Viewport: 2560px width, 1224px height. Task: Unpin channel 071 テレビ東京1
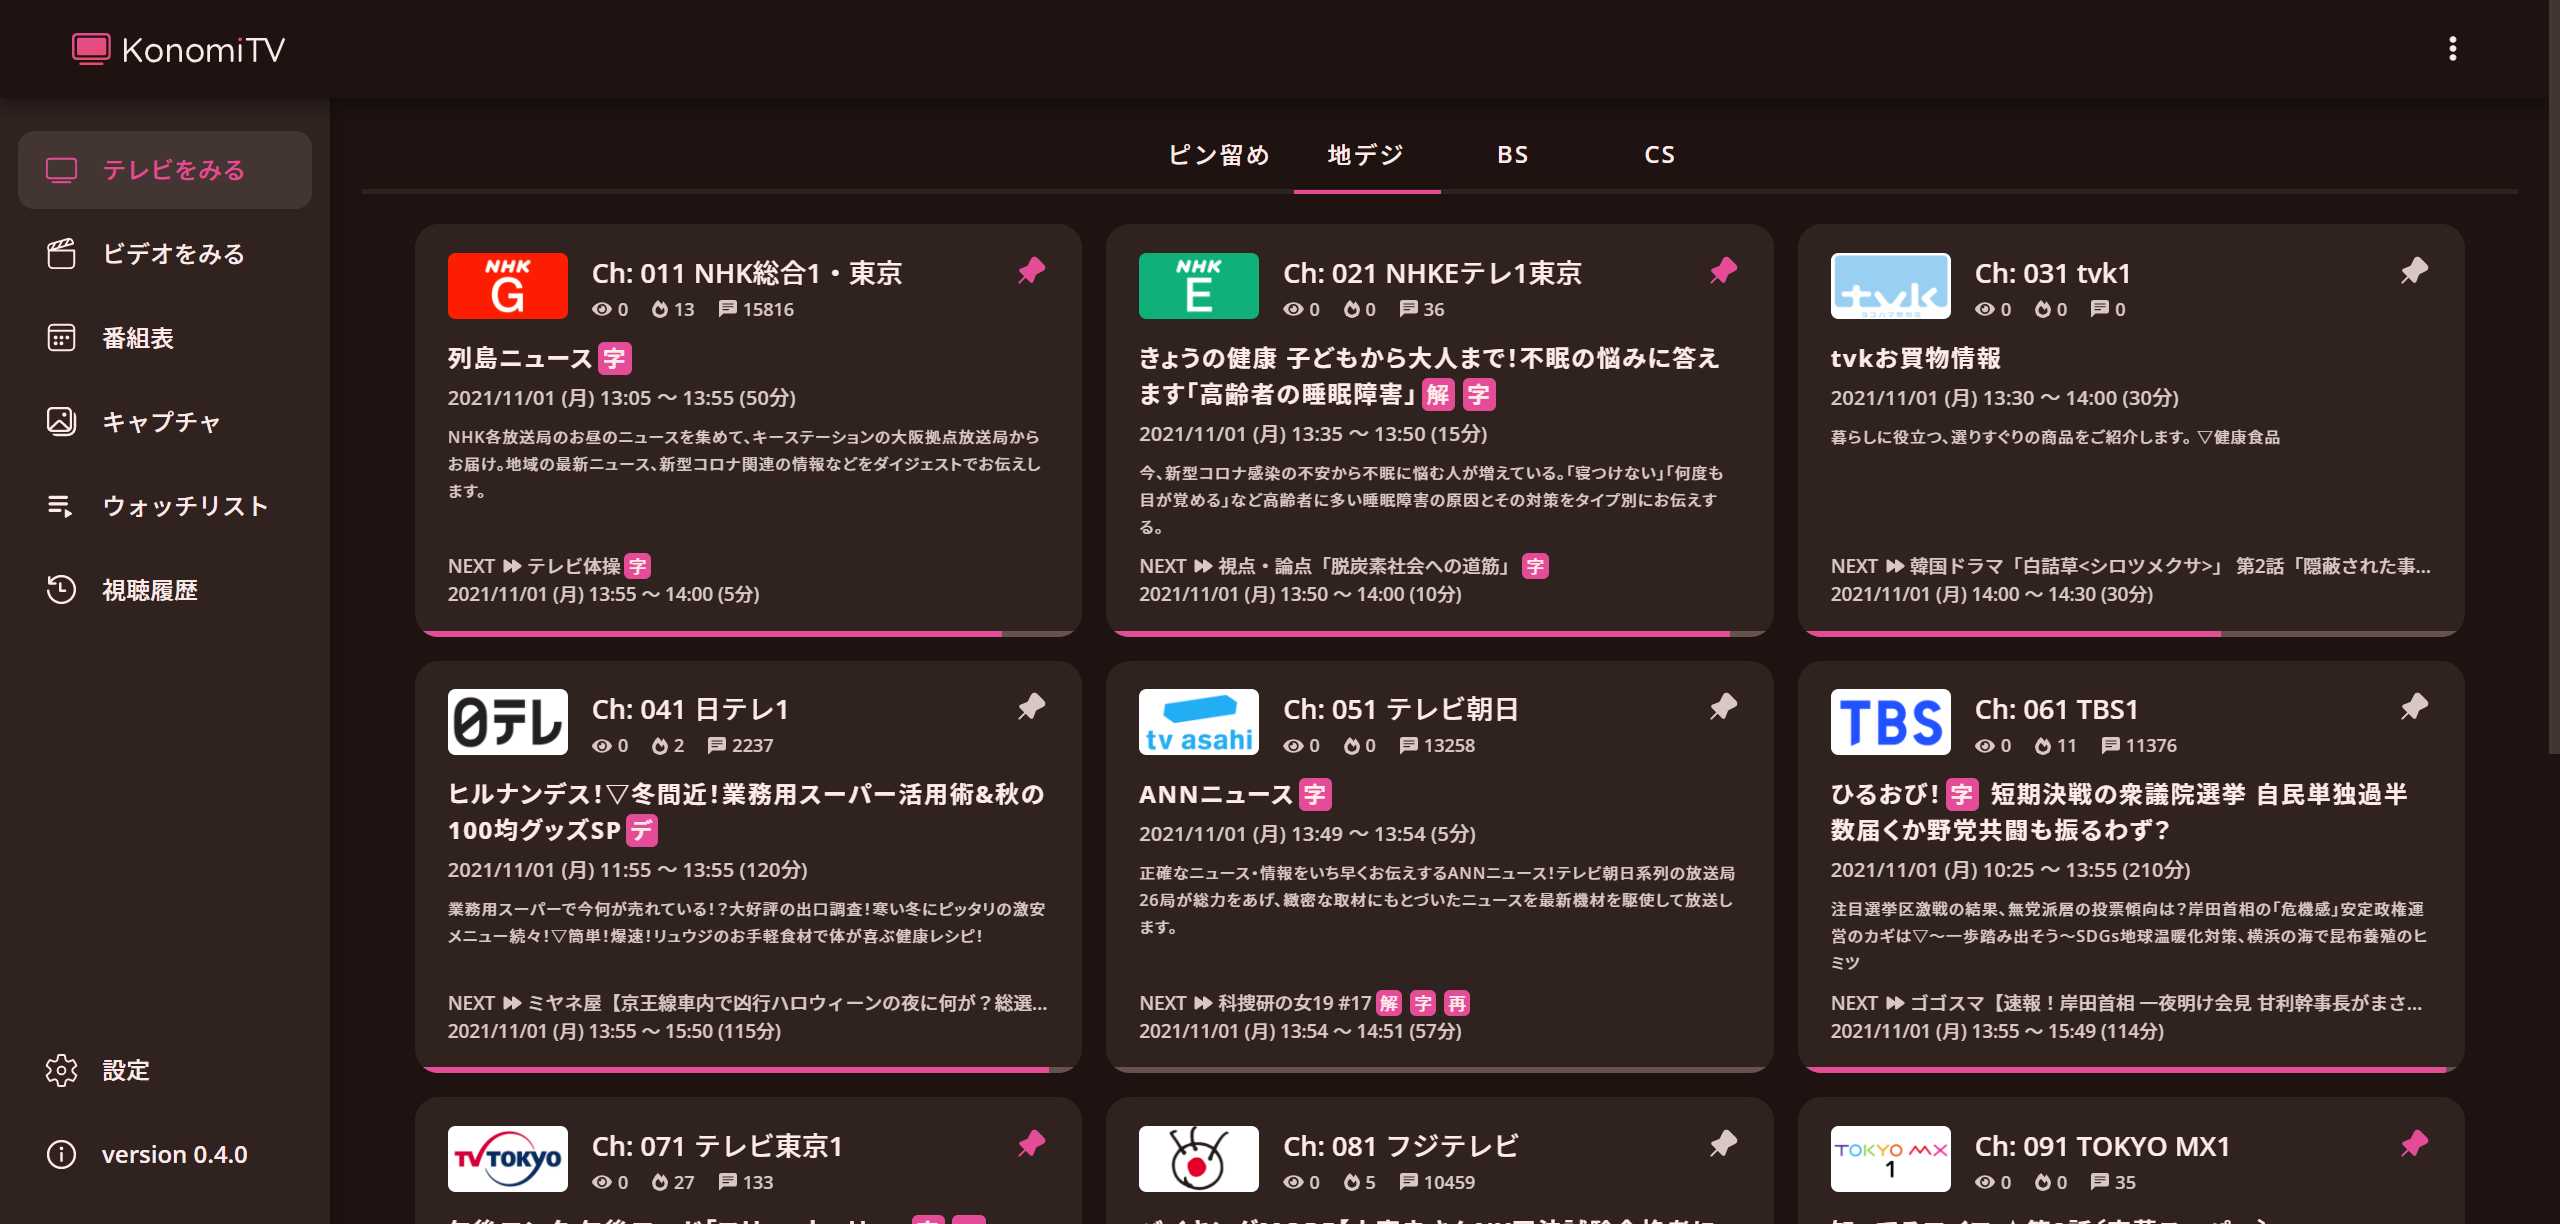(x=1031, y=1144)
